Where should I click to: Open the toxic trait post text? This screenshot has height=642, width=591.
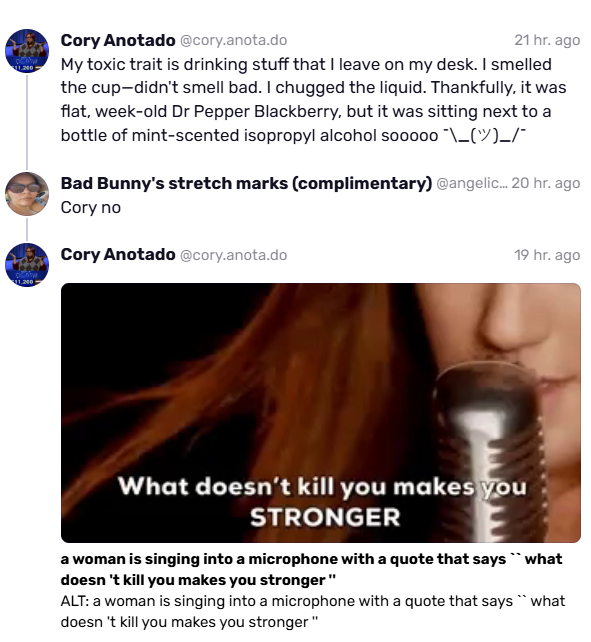pos(314,99)
